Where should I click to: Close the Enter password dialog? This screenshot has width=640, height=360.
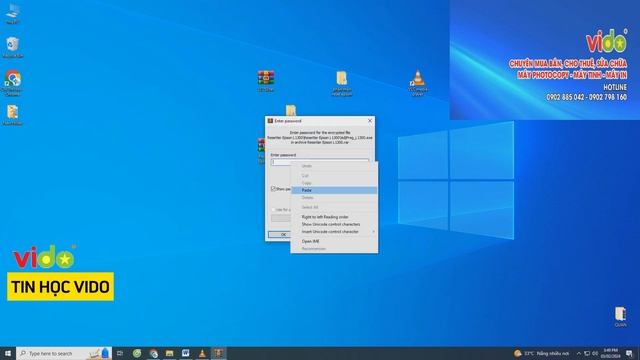370,121
